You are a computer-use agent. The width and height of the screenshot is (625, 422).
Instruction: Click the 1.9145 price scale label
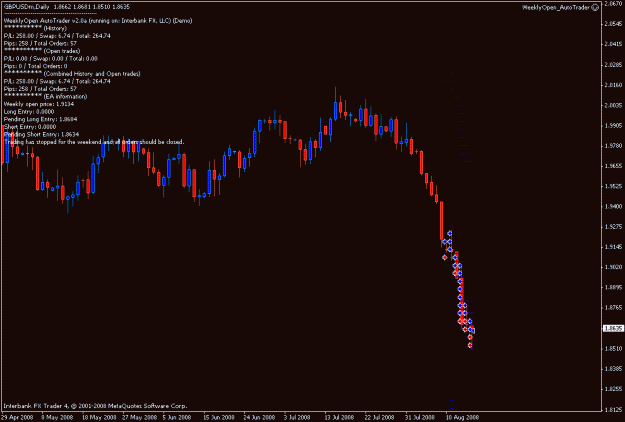click(613, 247)
